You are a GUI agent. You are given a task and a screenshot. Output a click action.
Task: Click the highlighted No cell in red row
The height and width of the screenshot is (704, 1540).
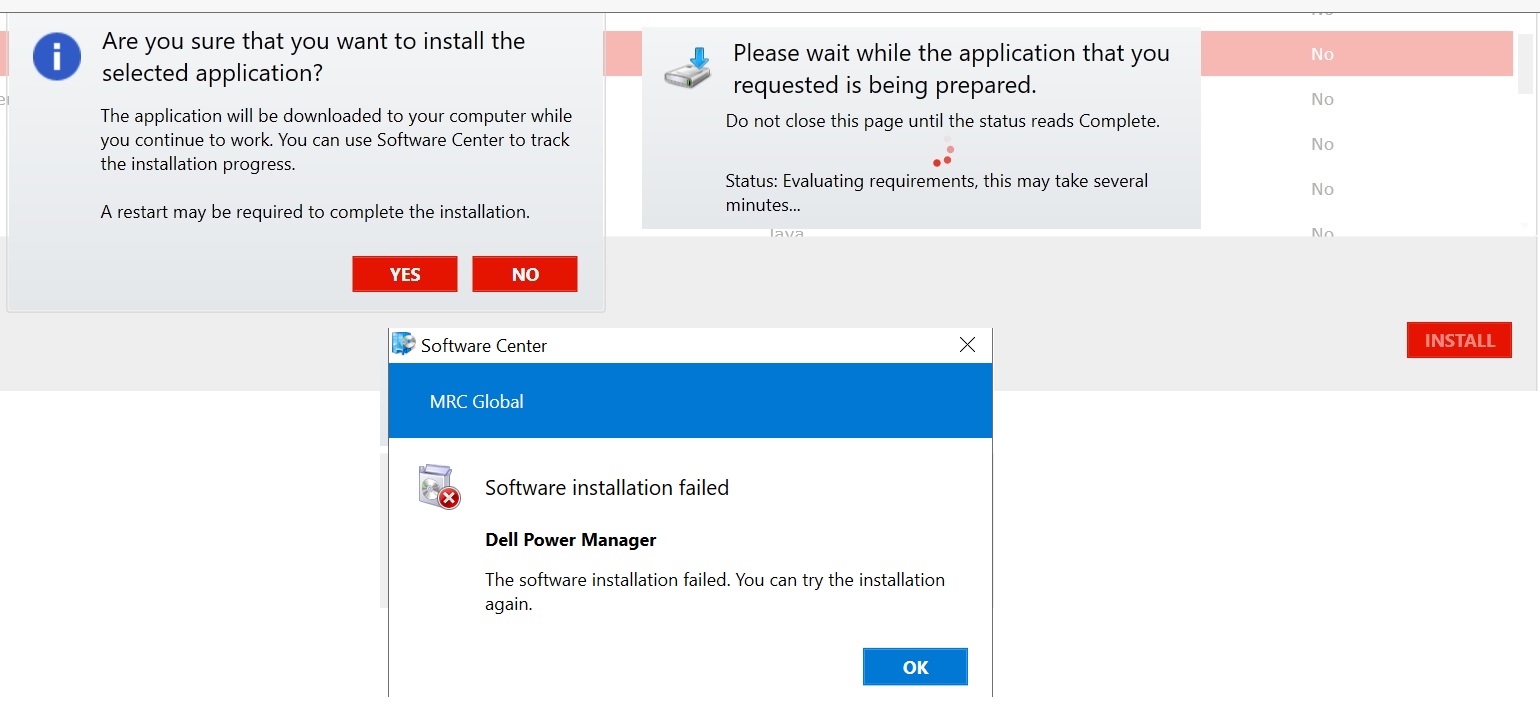(x=1322, y=54)
